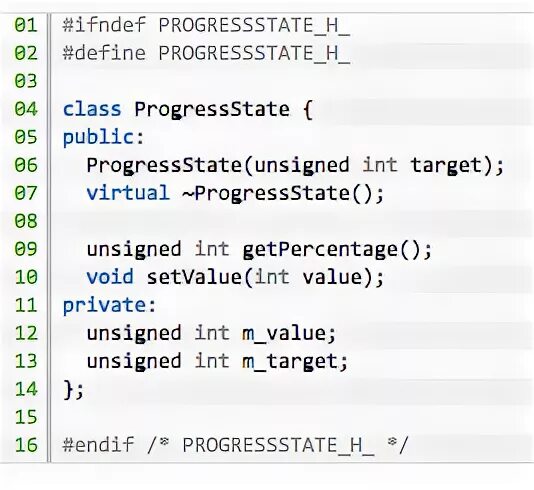Click the setValue function name
Image resolution: width=534 pixels, height=490 pixels.
tap(194, 277)
